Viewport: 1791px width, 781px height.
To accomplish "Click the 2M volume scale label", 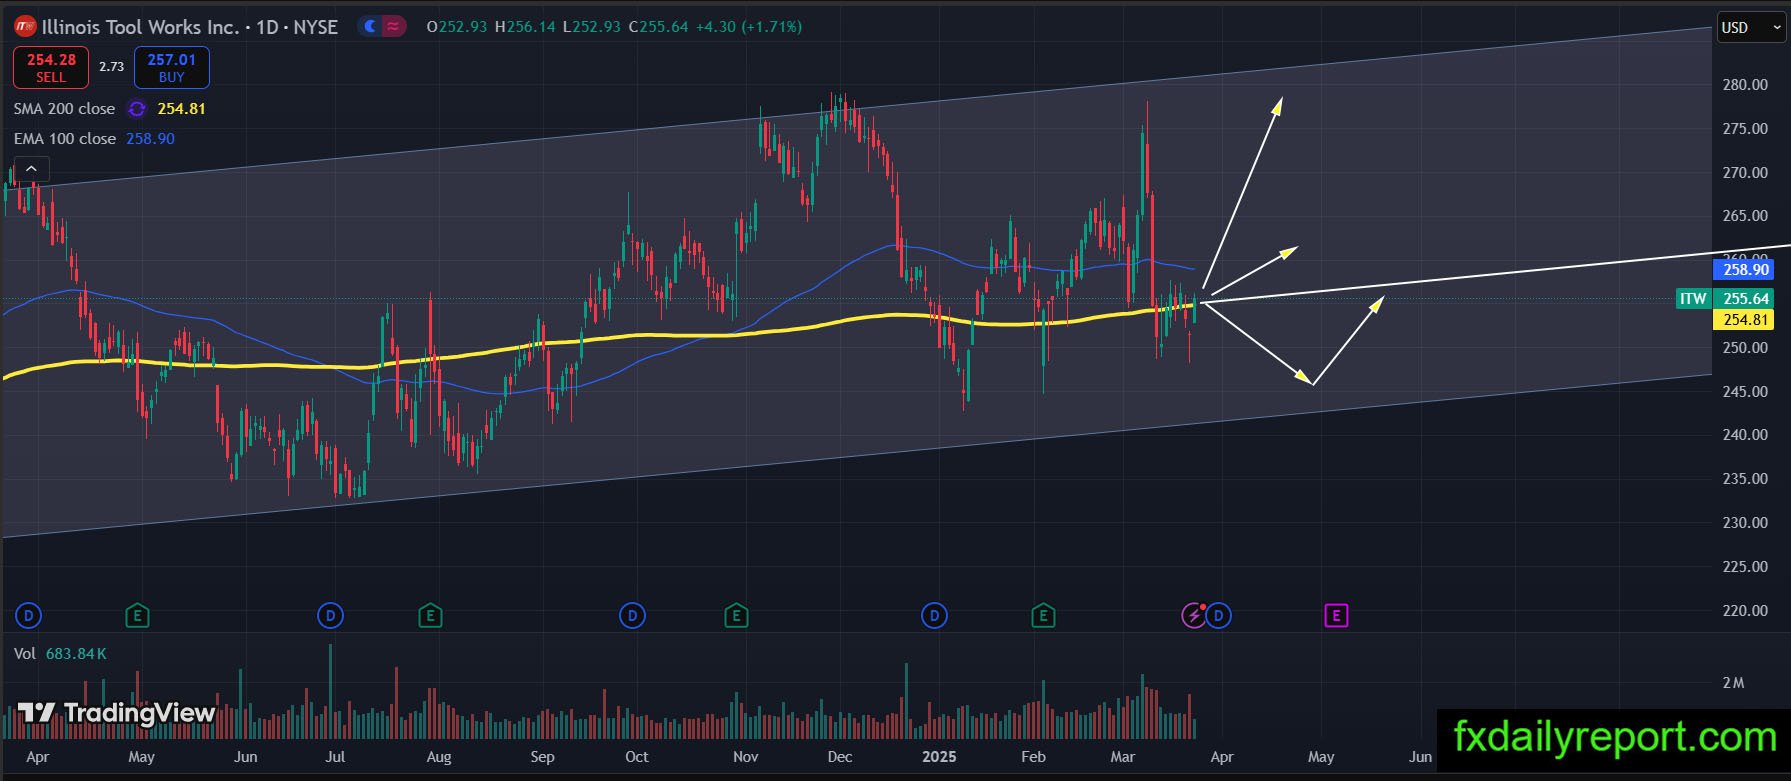I will pyautogui.click(x=1733, y=683).
